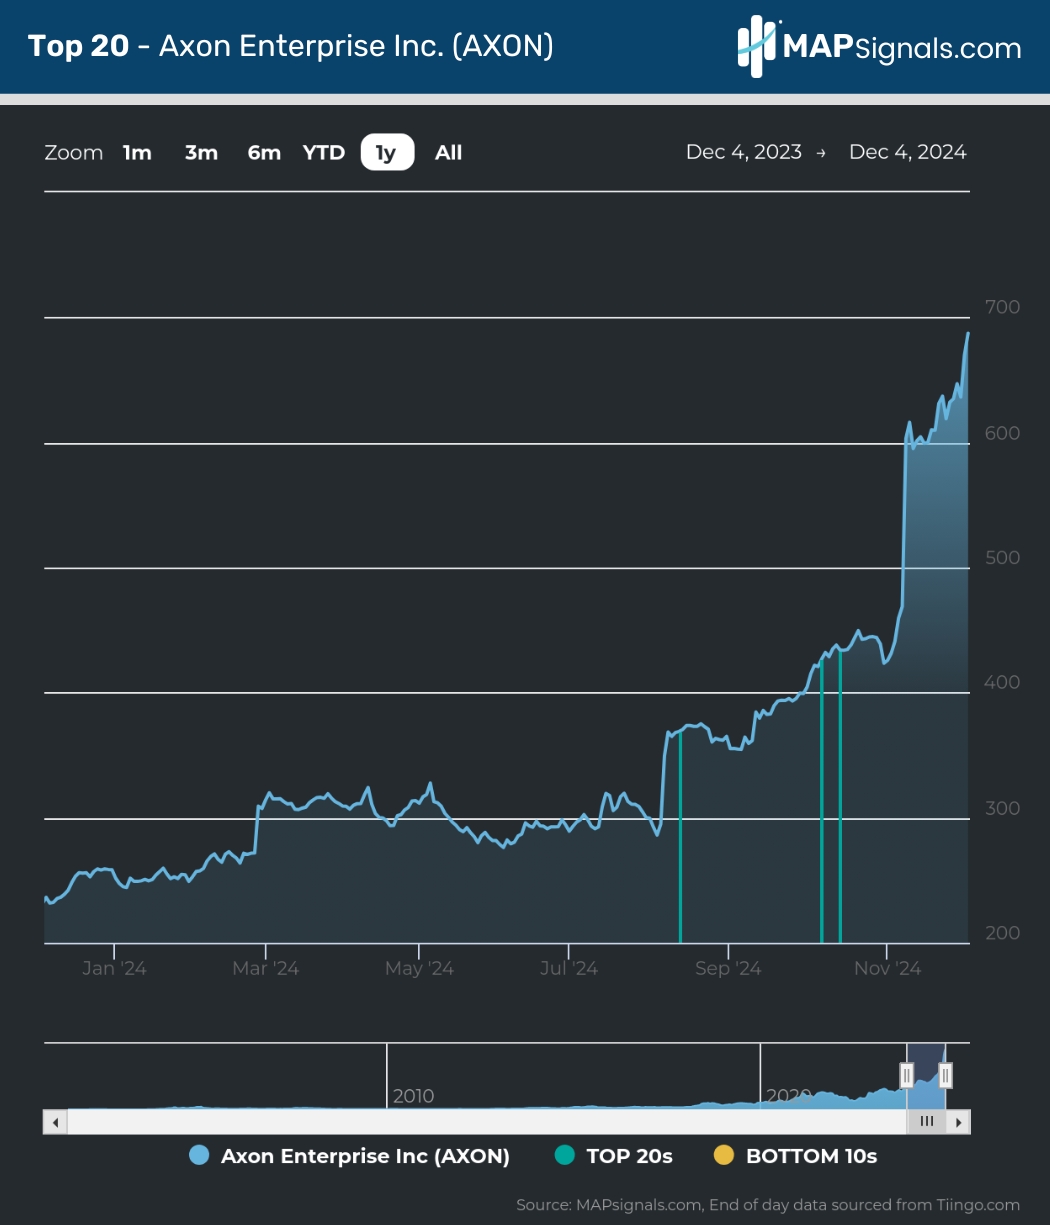
Task: Click the blue AXON legend dot
Action: 199,1156
